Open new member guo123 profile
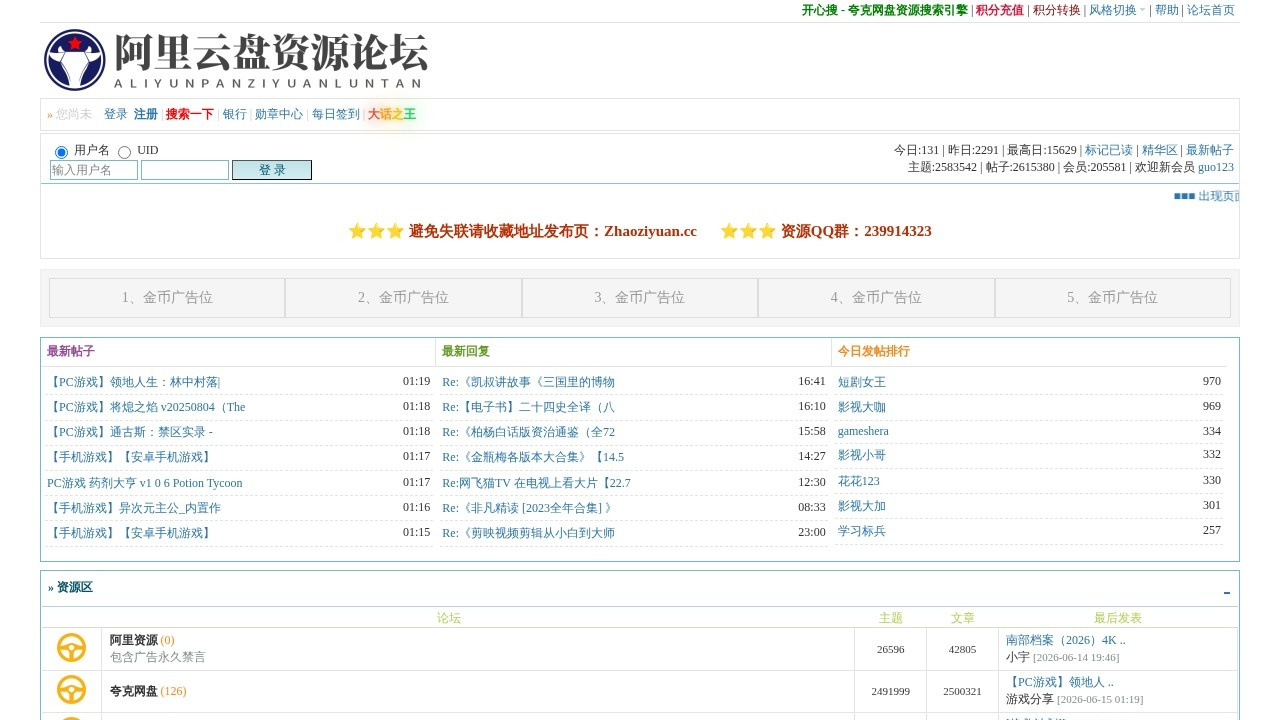The height and width of the screenshot is (720, 1280). 1216,167
